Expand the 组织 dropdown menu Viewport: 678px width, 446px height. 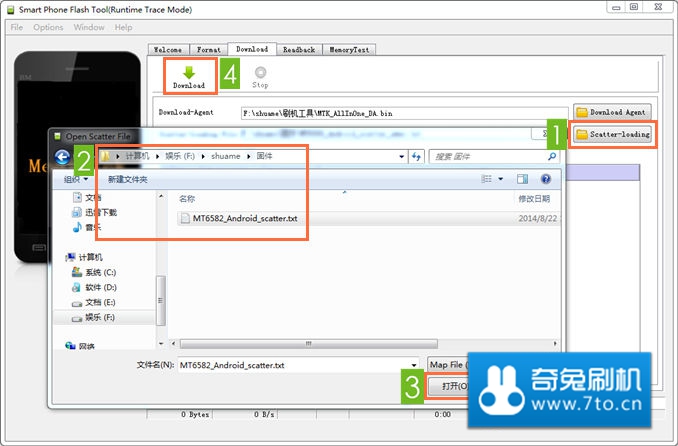[78, 179]
